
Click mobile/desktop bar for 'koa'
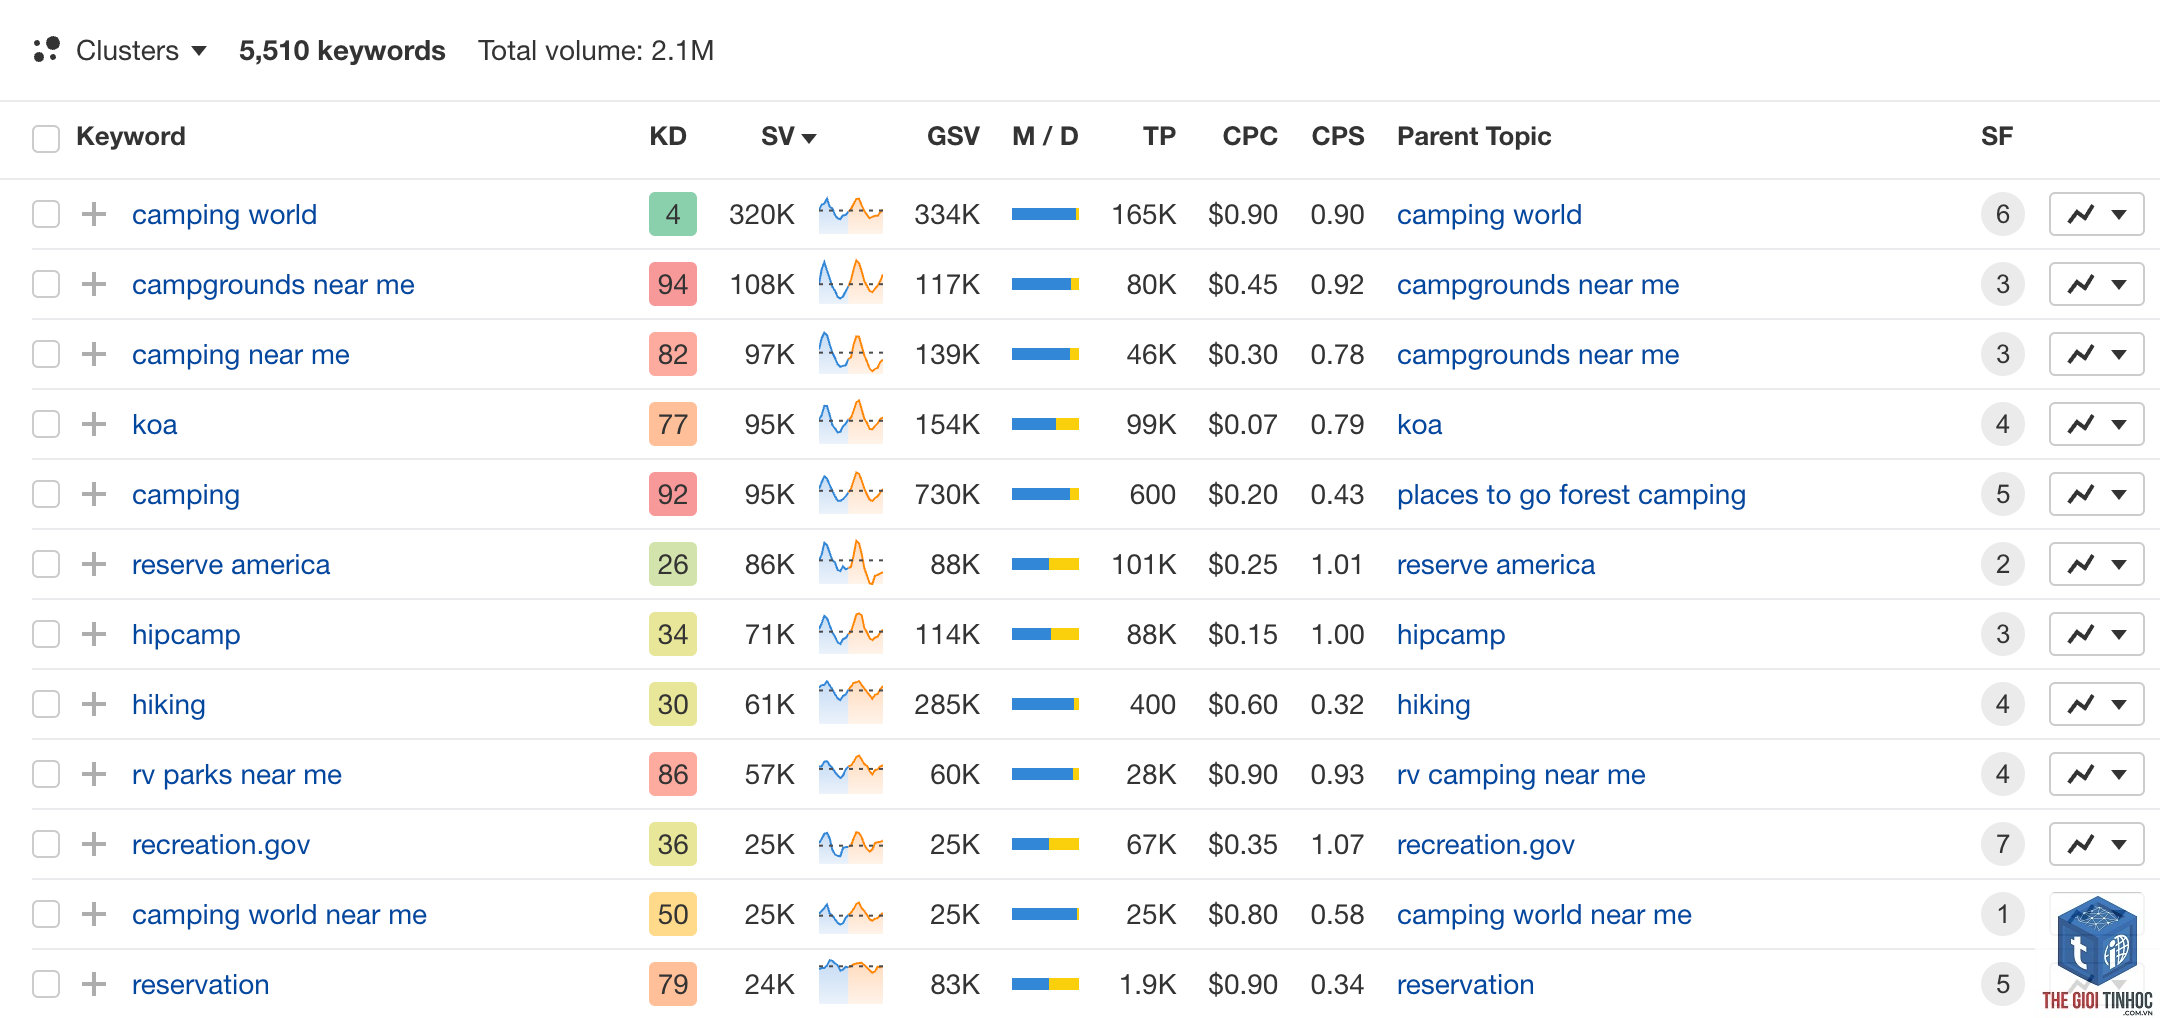1045,424
